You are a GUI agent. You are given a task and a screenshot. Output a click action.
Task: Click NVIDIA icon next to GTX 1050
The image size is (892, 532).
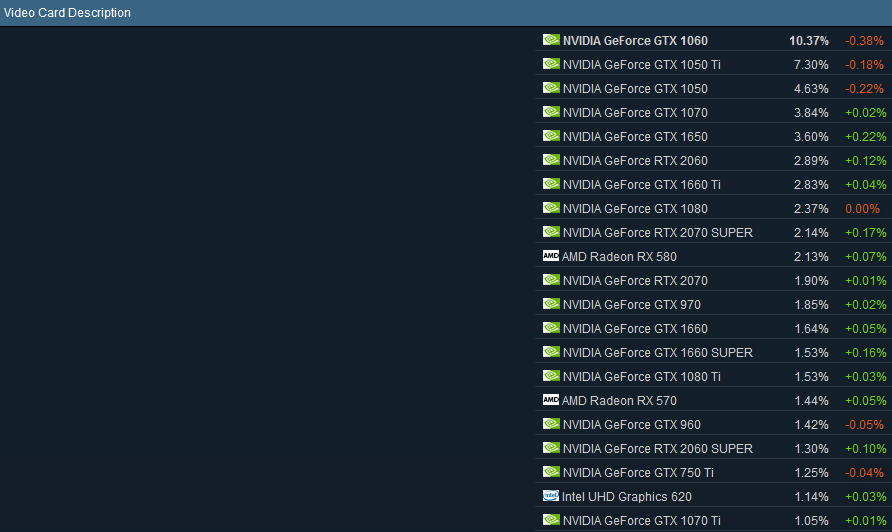551,88
